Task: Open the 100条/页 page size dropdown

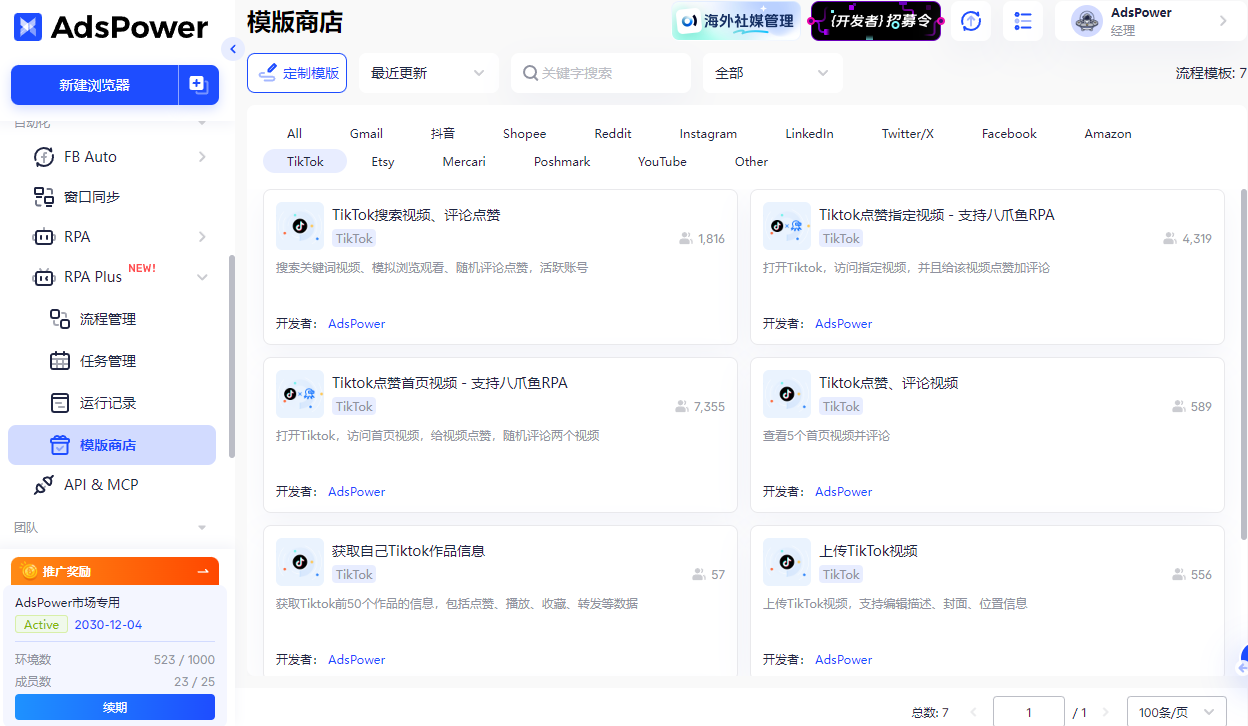Action: click(x=1176, y=711)
